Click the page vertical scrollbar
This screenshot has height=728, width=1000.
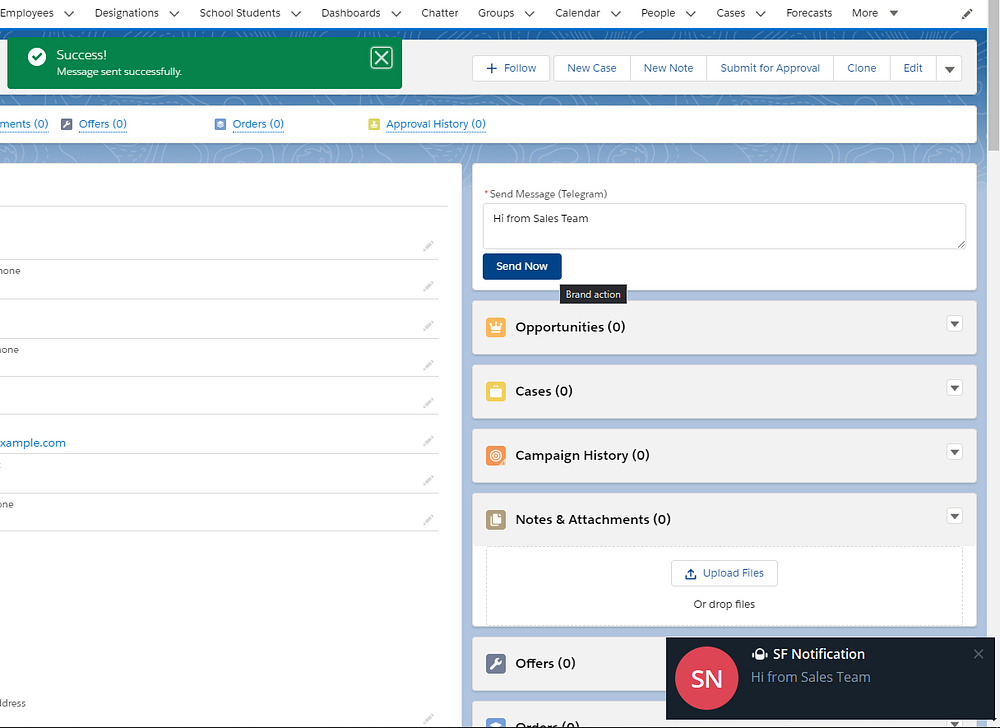click(994, 75)
